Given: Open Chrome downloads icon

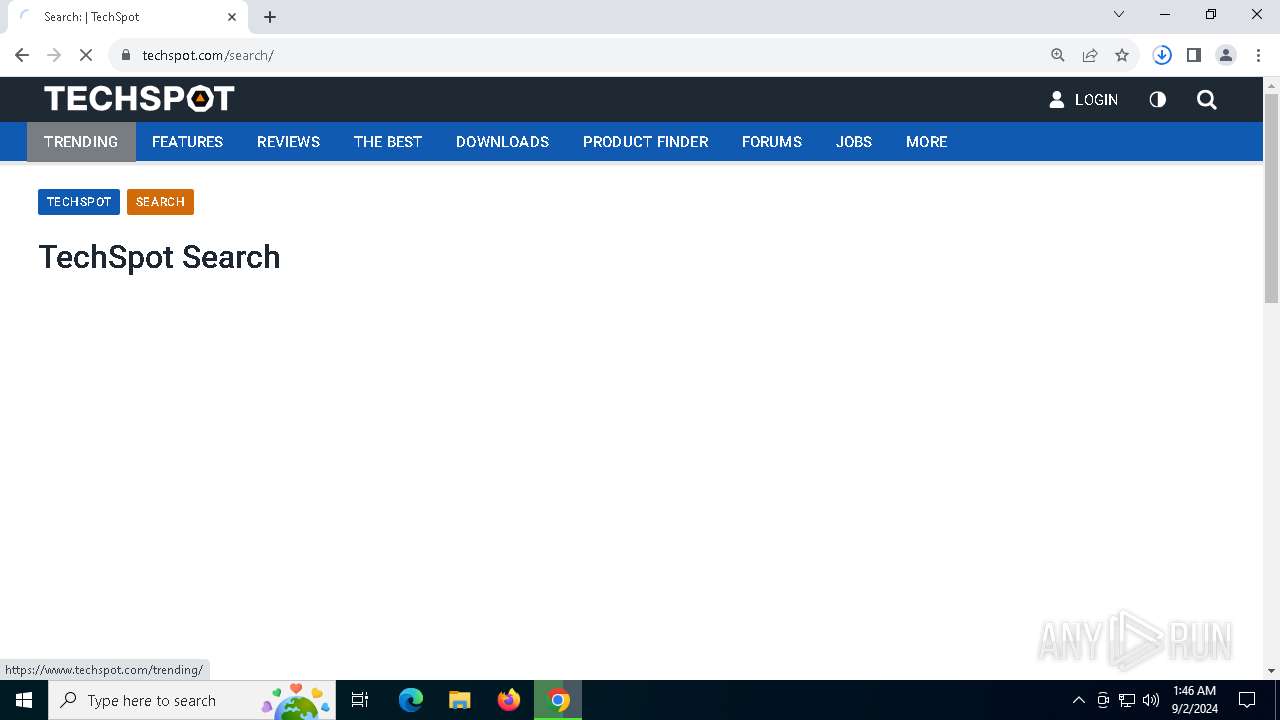Looking at the screenshot, I should click(x=1162, y=55).
